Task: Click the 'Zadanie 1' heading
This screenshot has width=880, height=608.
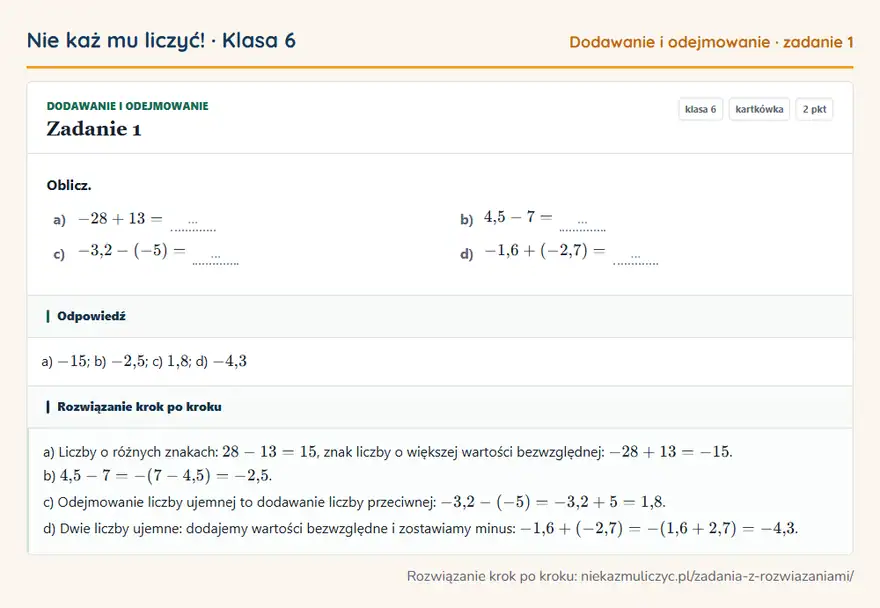Action: (x=94, y=129)
